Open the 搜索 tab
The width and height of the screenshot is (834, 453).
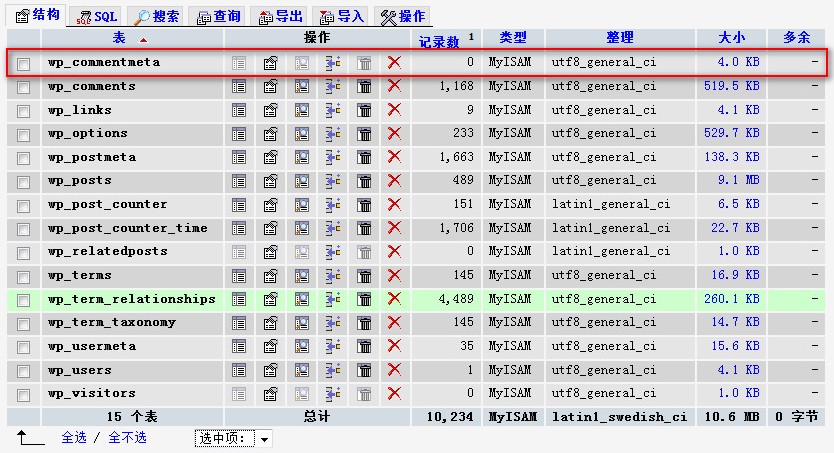[156, 16]
